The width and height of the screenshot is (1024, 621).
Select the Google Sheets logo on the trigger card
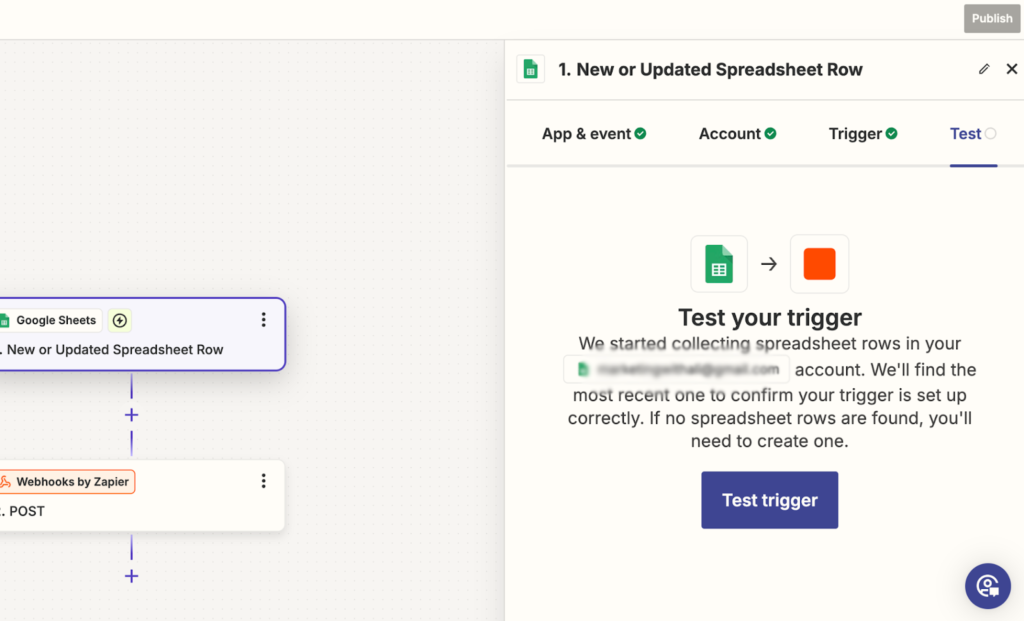(11, 320)
